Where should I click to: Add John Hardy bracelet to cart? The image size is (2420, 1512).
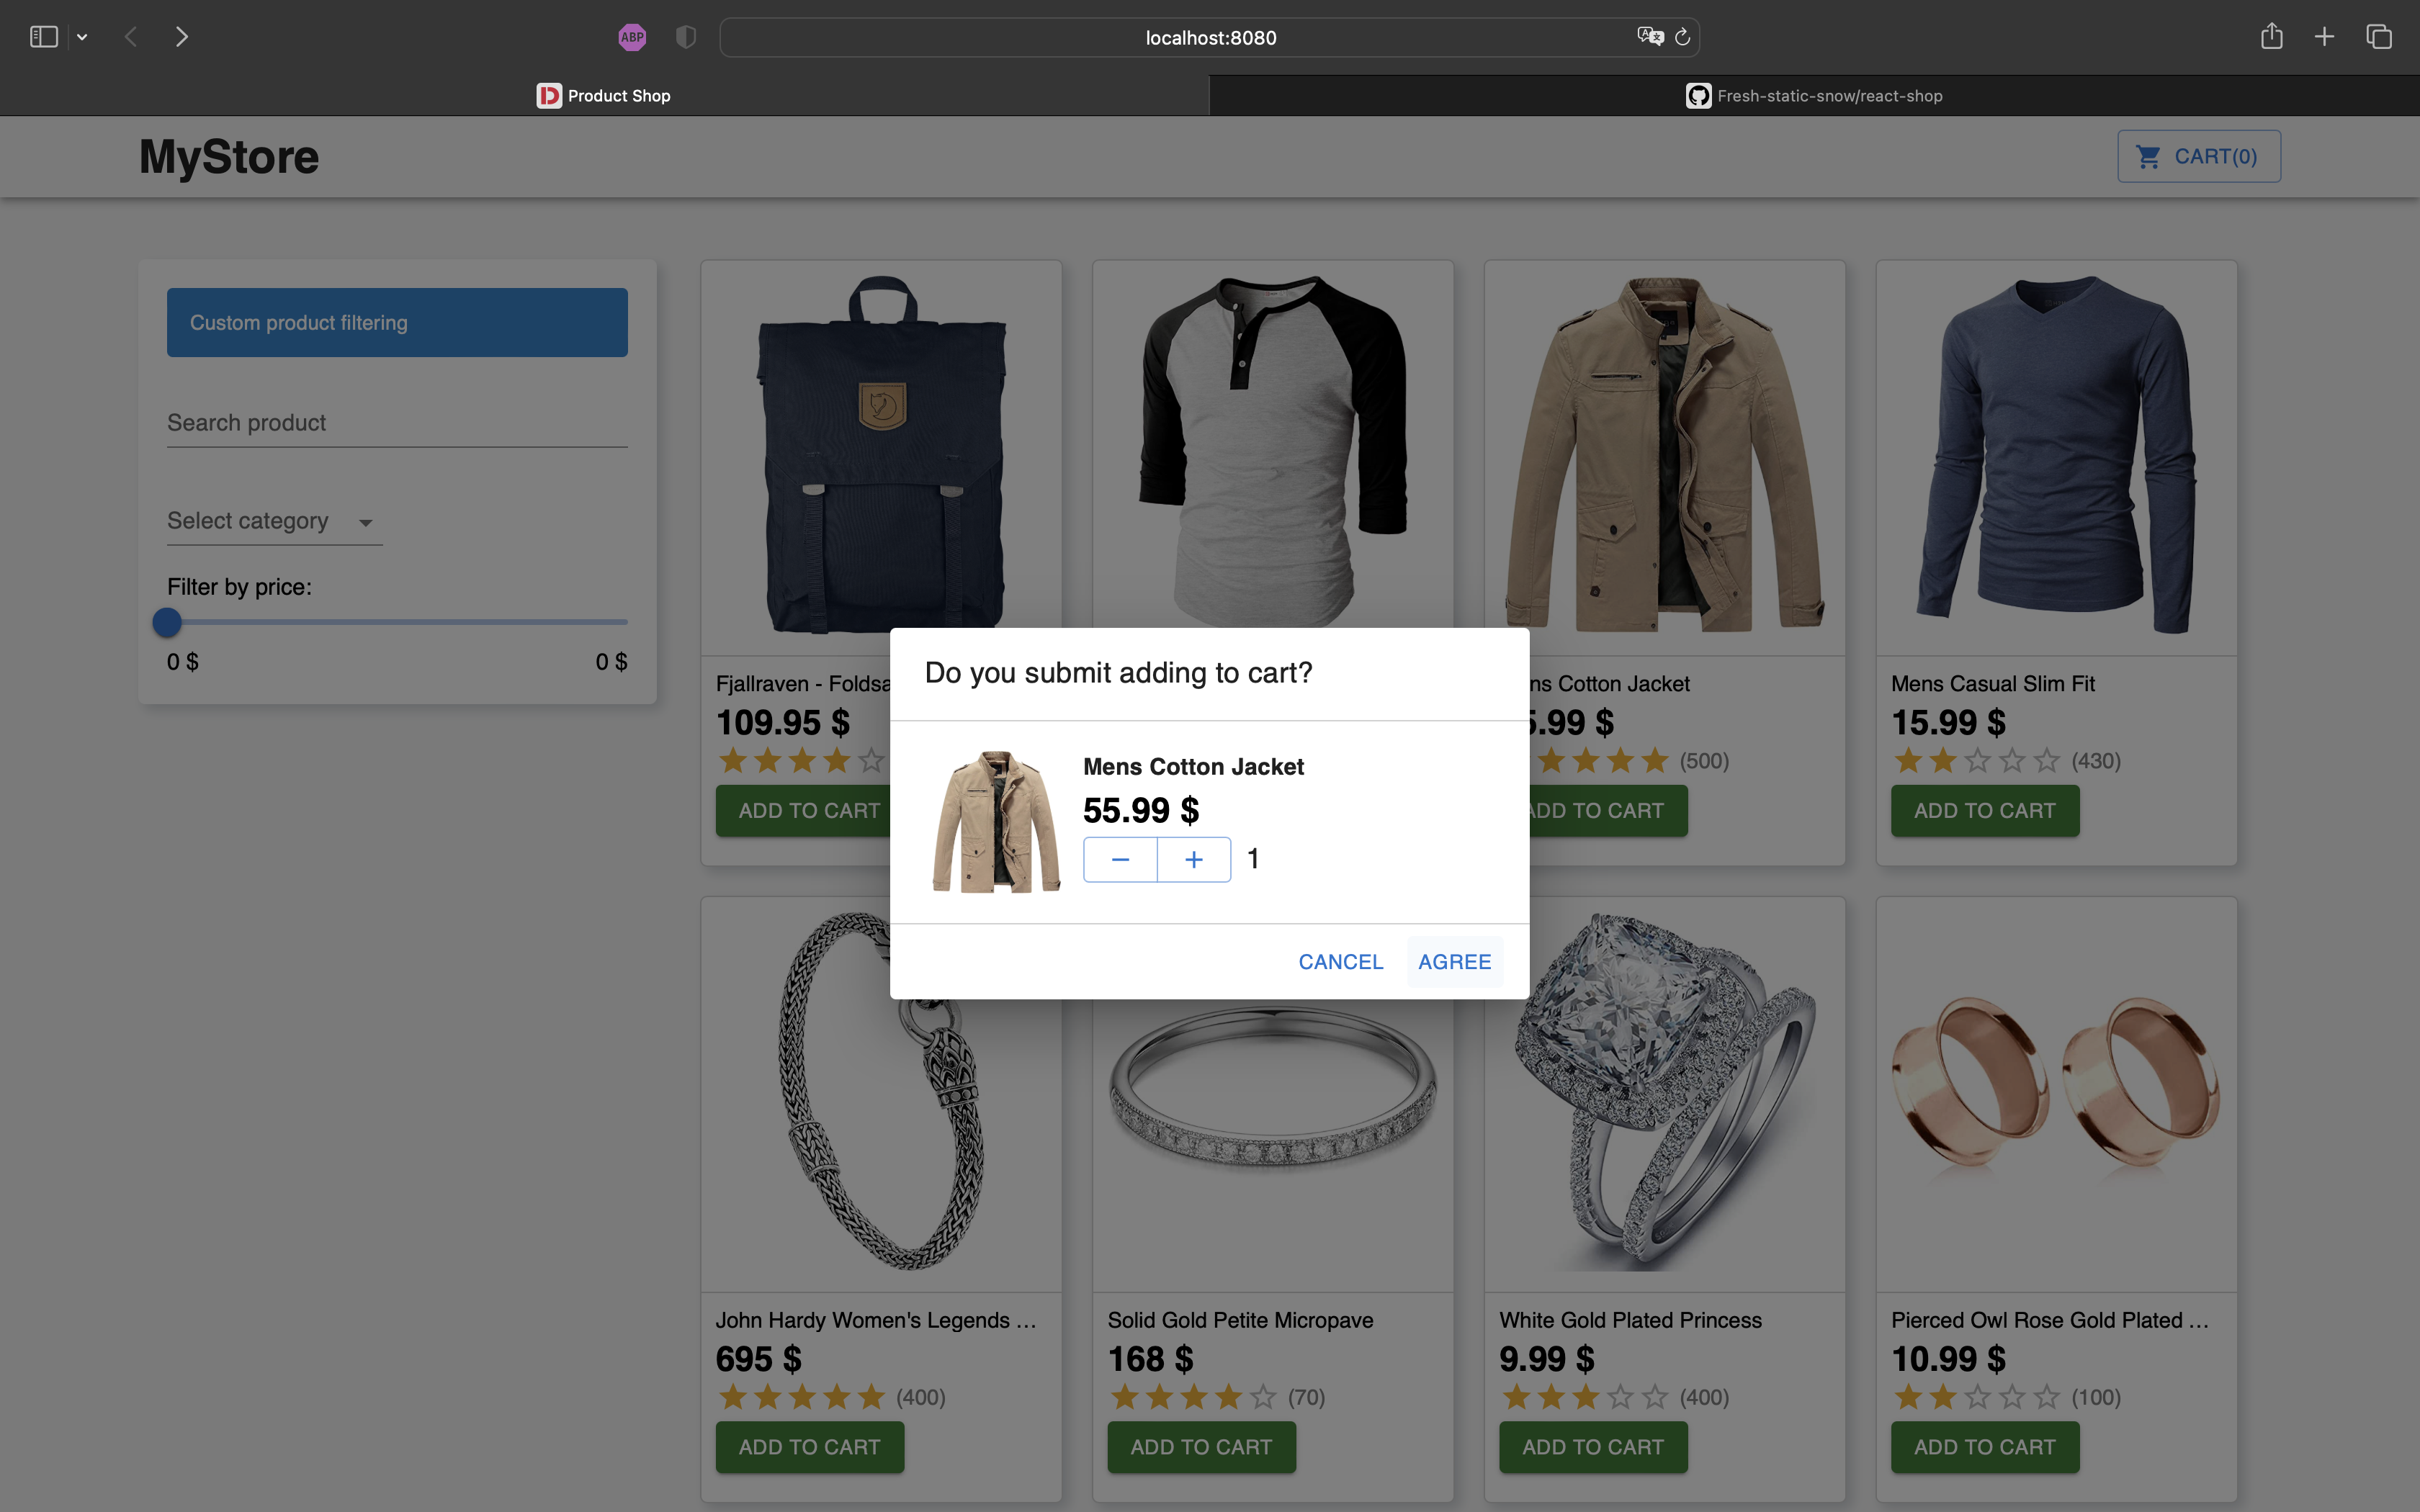[810, 1447]
